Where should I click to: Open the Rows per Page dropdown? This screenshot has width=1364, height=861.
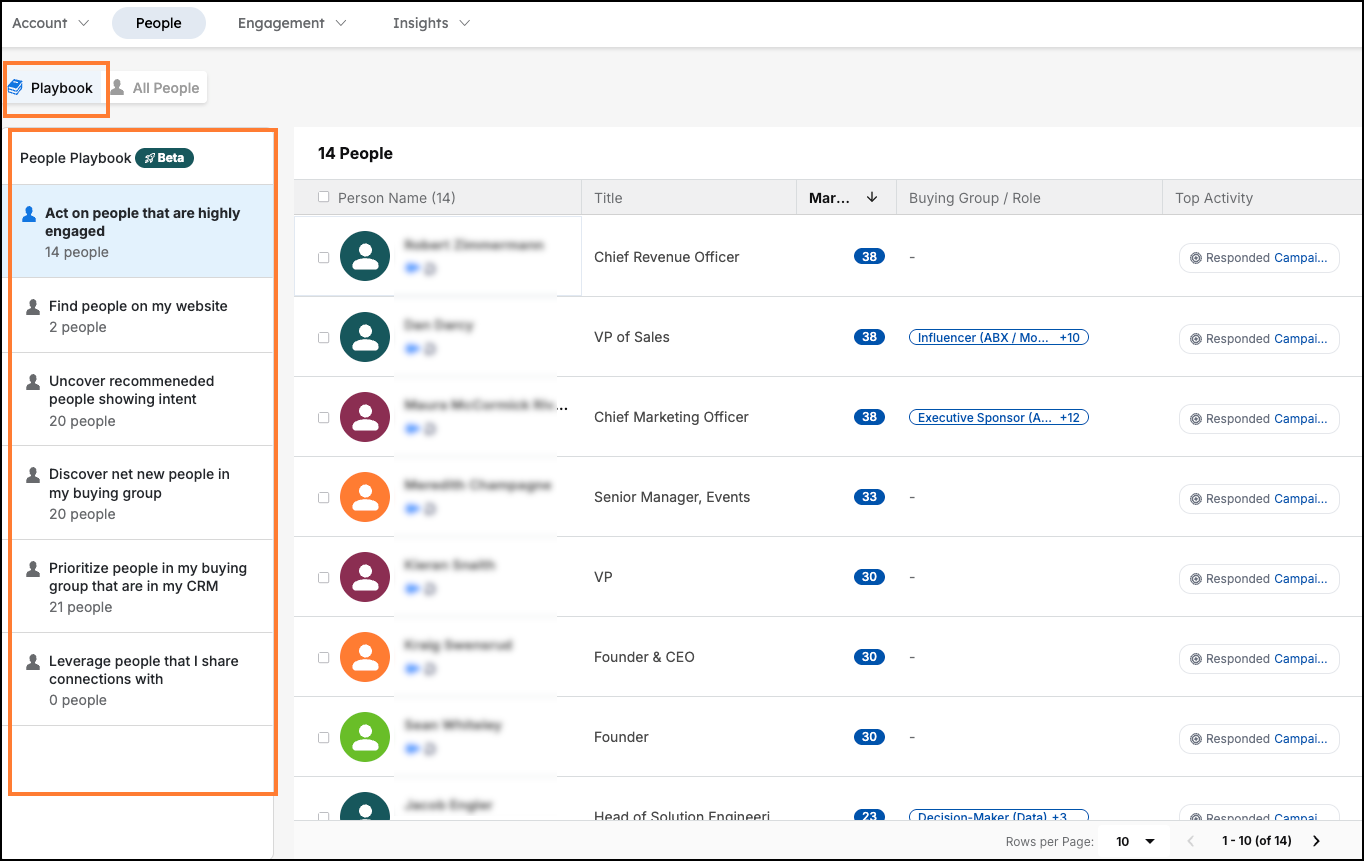(1136, 841)
